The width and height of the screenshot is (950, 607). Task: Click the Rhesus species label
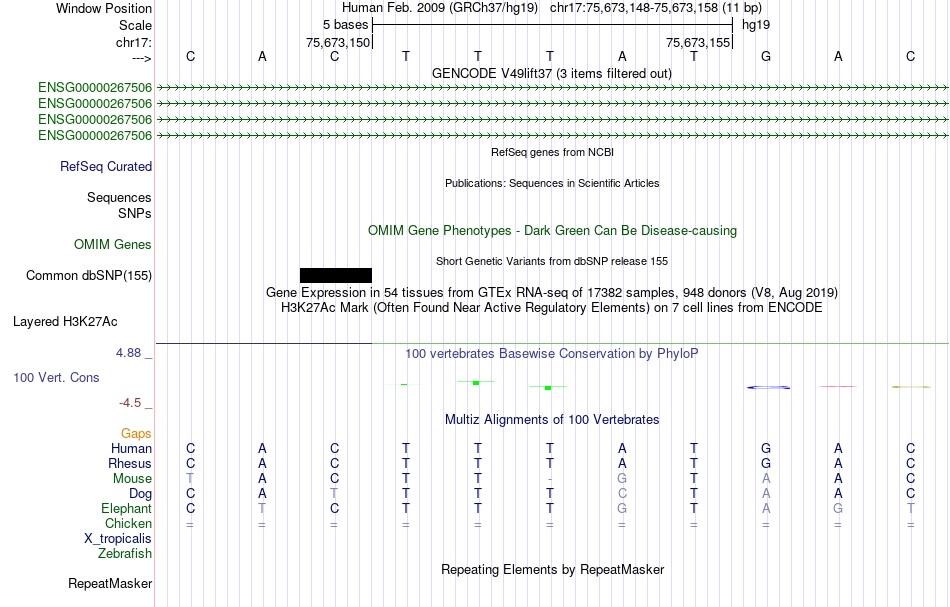click(x=130, y=464)
